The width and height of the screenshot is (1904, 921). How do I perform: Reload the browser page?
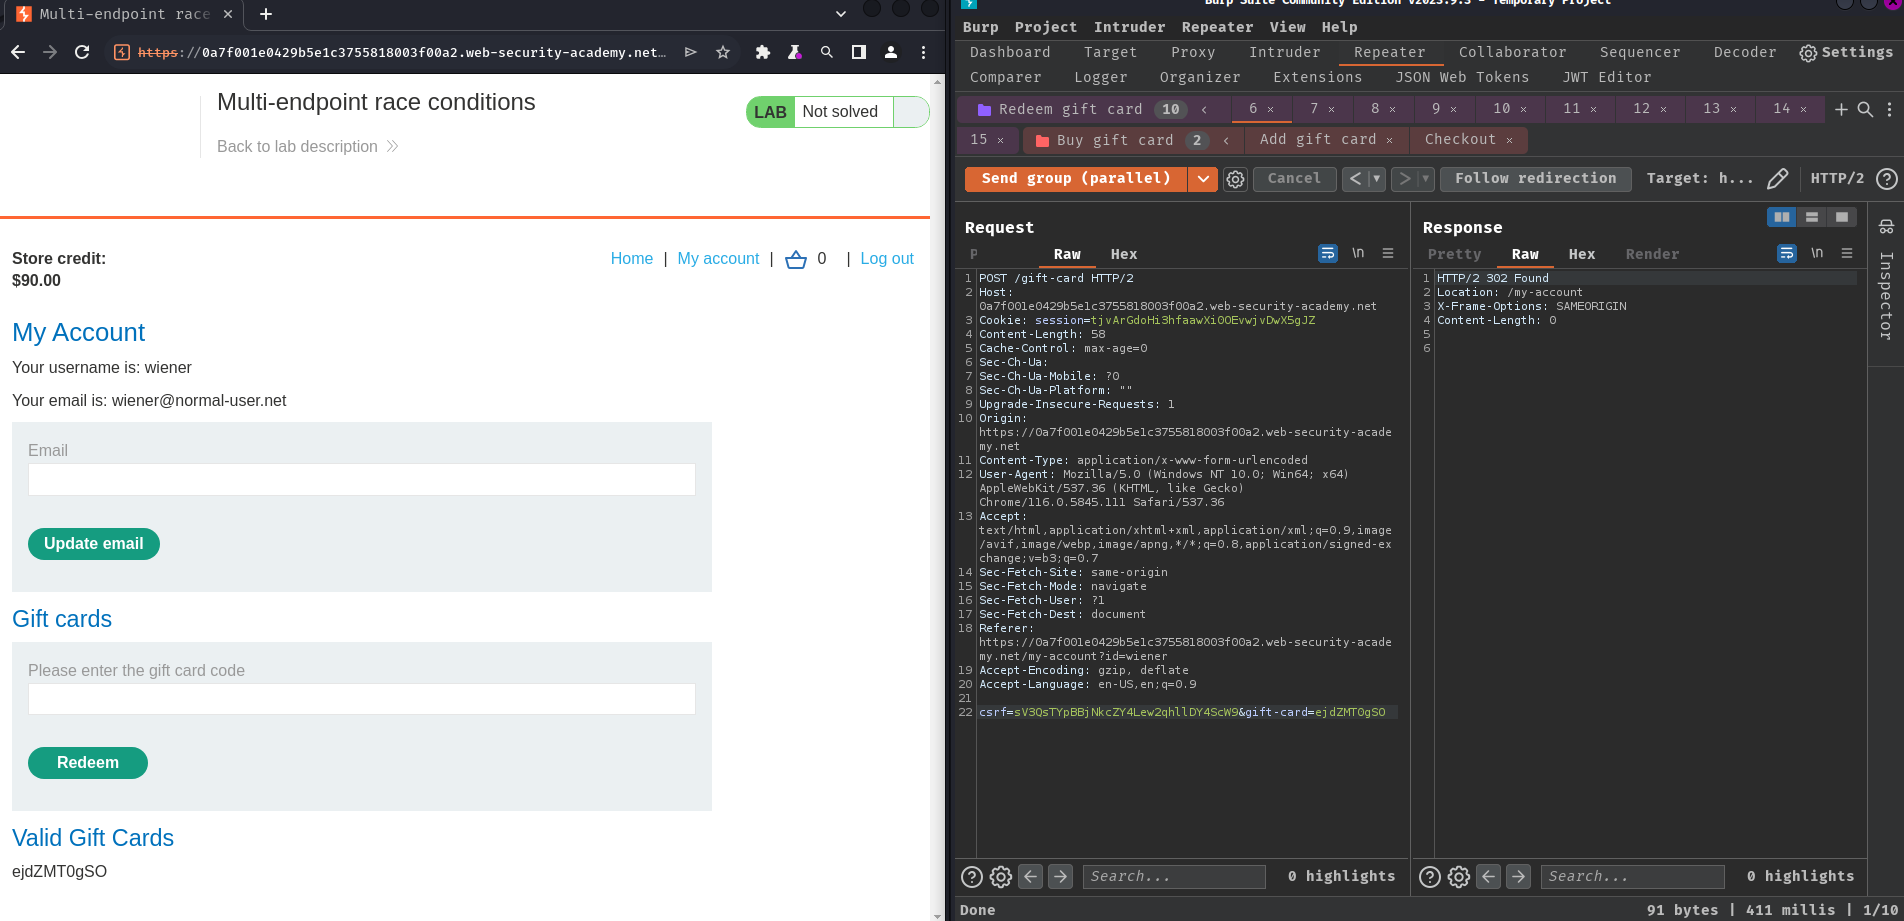(x=82, y=52)
